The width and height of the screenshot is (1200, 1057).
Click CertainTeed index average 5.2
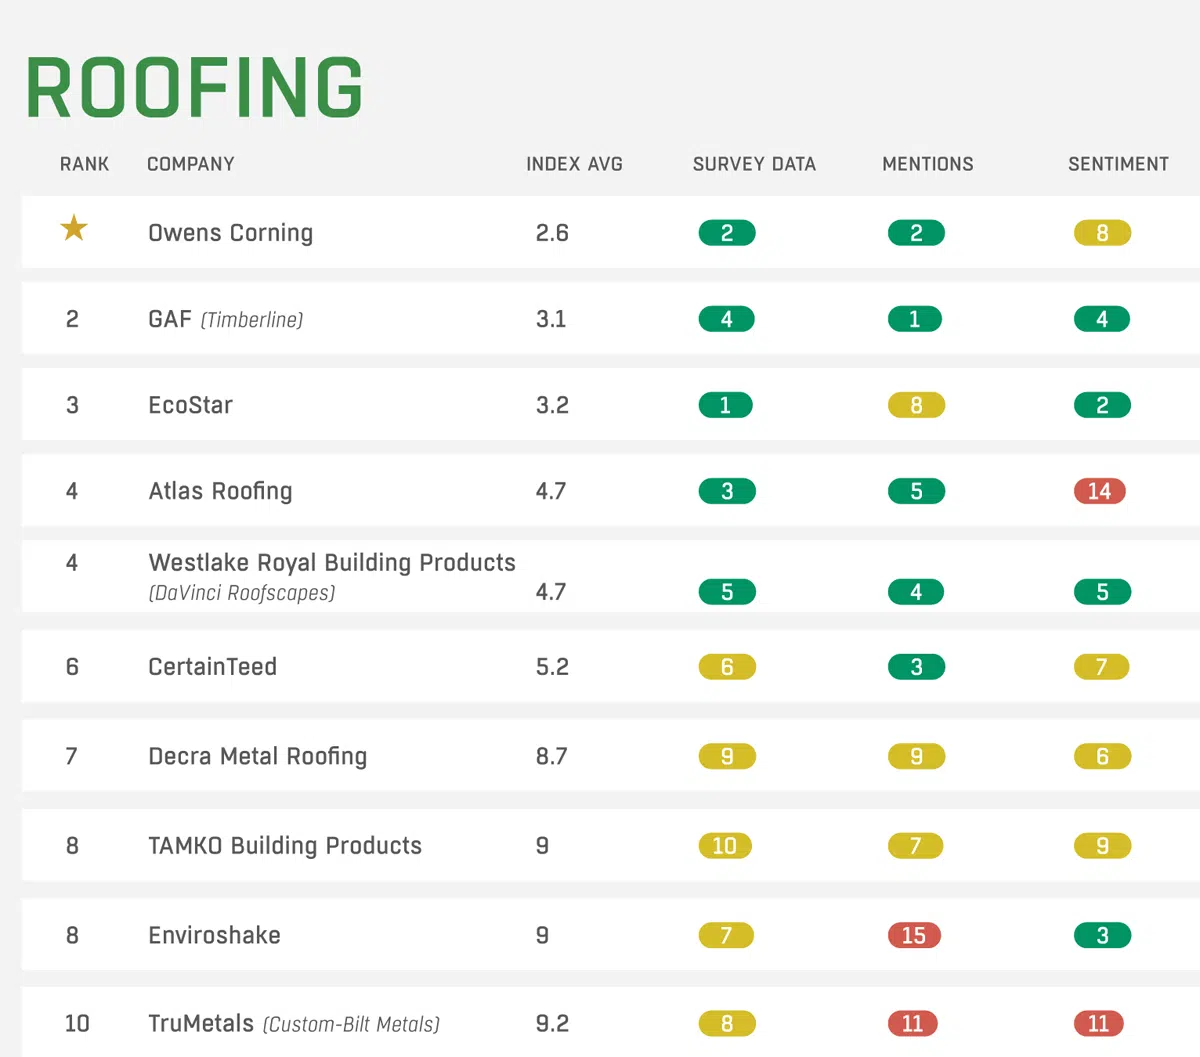pos(552,667)
